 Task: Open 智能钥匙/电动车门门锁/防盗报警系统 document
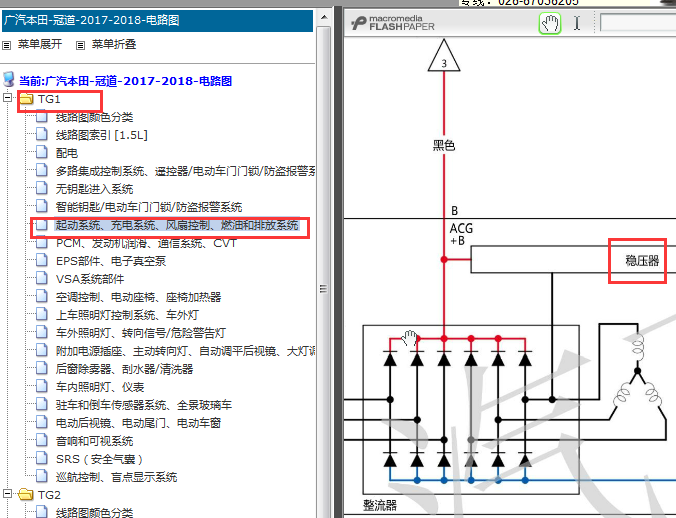point(149,207)
